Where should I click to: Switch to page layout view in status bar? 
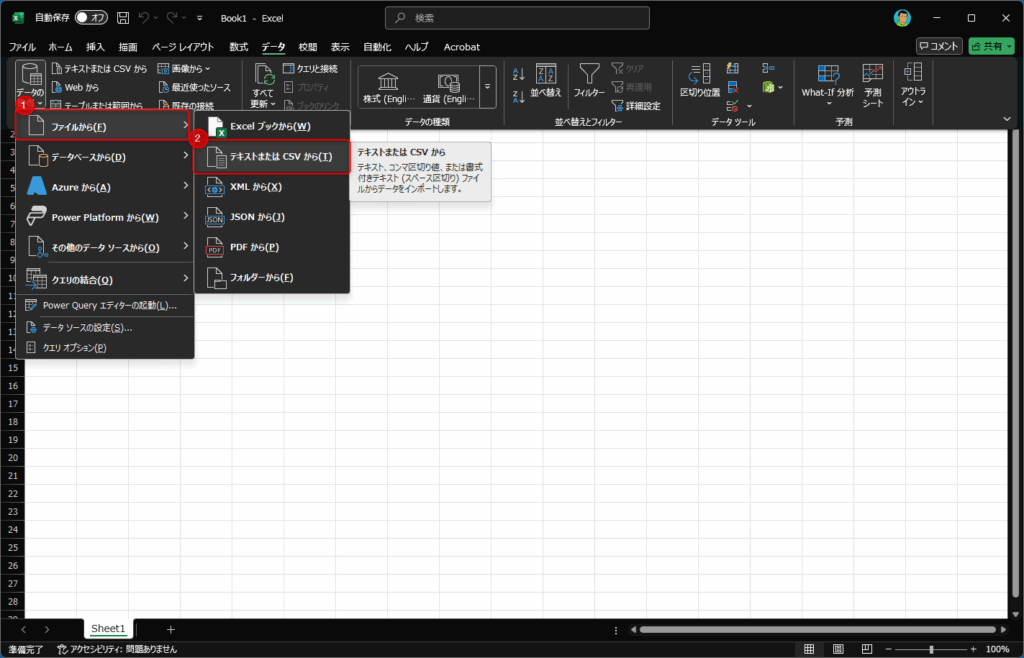[x=835, y=649]
